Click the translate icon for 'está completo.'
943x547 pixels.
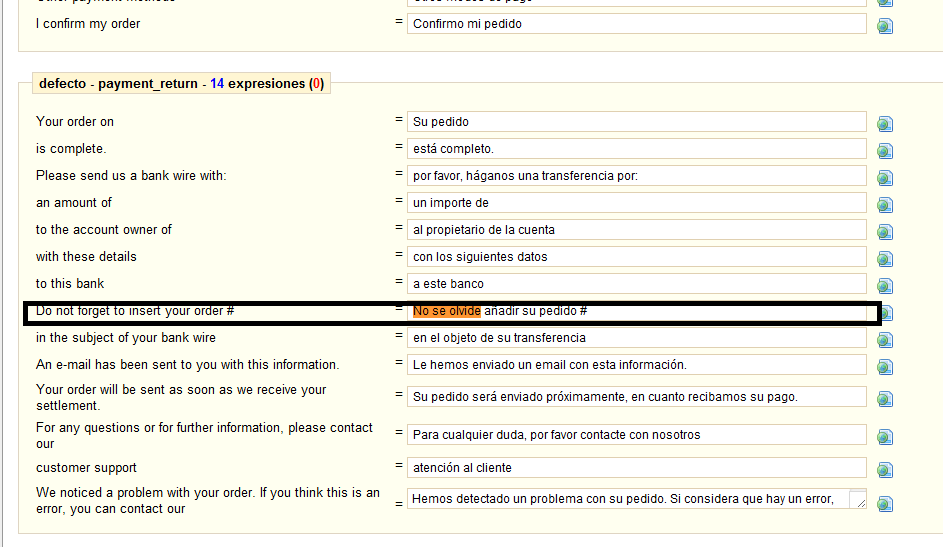click(x=885, y=151)
